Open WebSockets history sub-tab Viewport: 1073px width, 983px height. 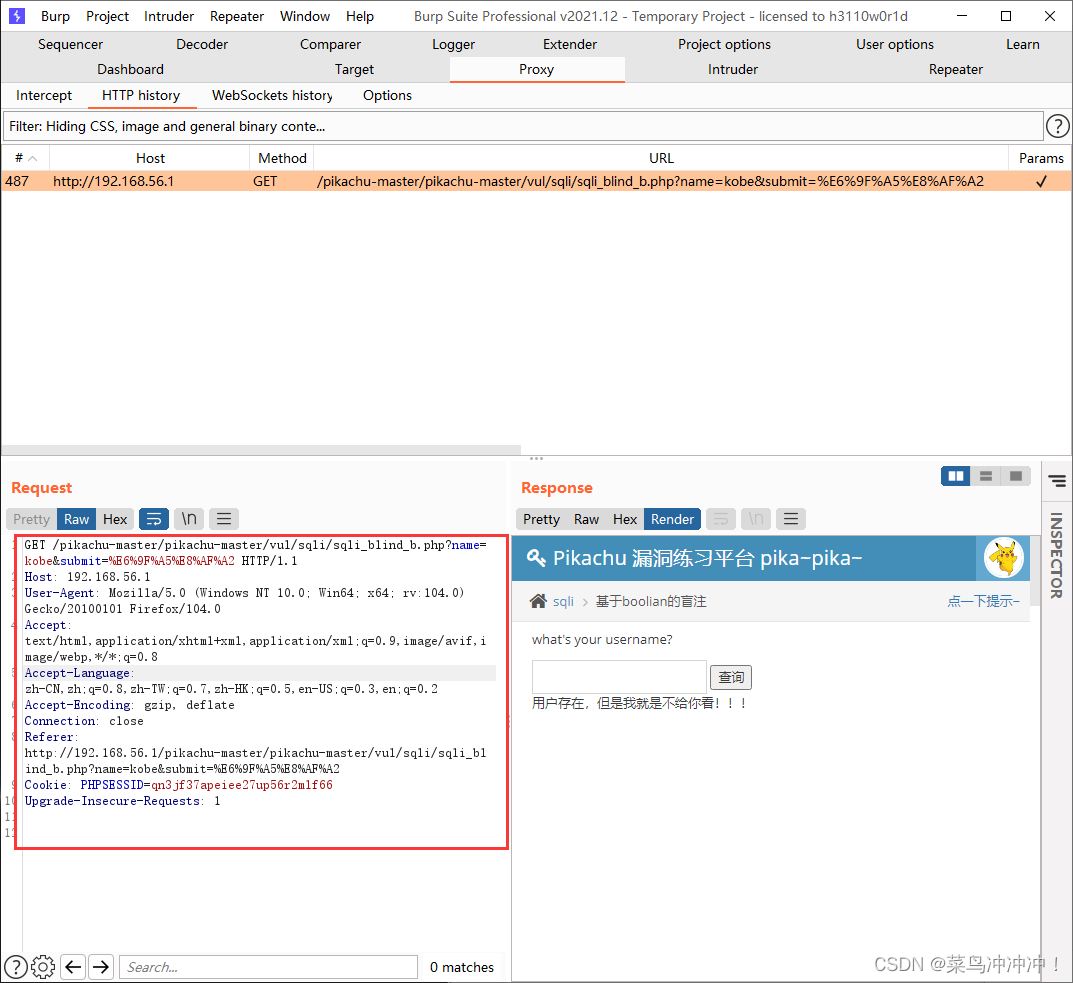pos(272,95)
